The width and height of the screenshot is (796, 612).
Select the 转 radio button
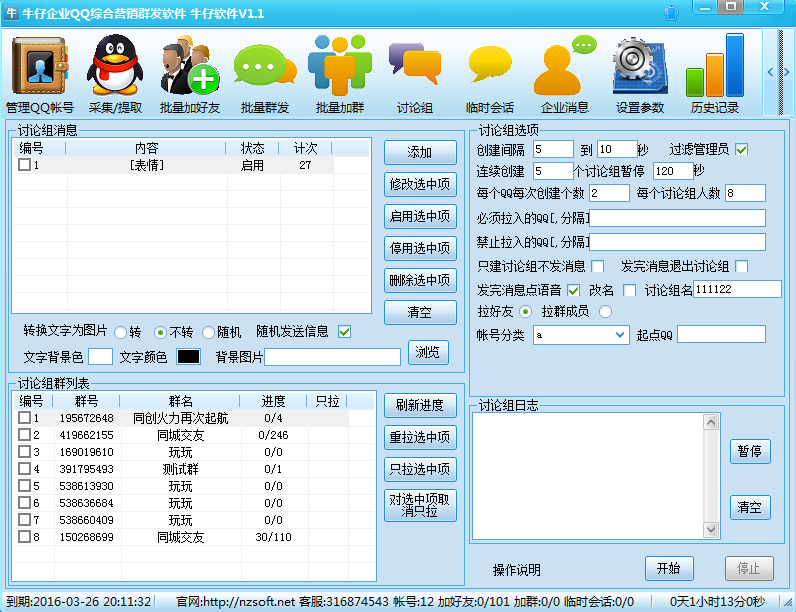click(x=120, y=332)
